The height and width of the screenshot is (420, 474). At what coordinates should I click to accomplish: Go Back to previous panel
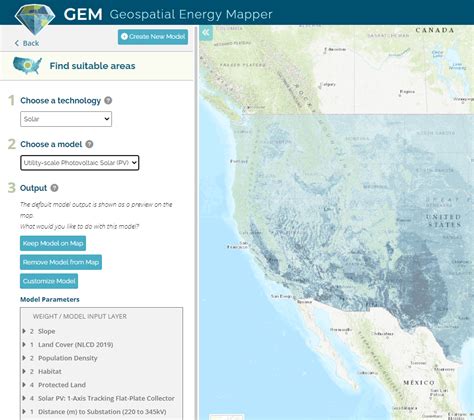tap(27, 43)
